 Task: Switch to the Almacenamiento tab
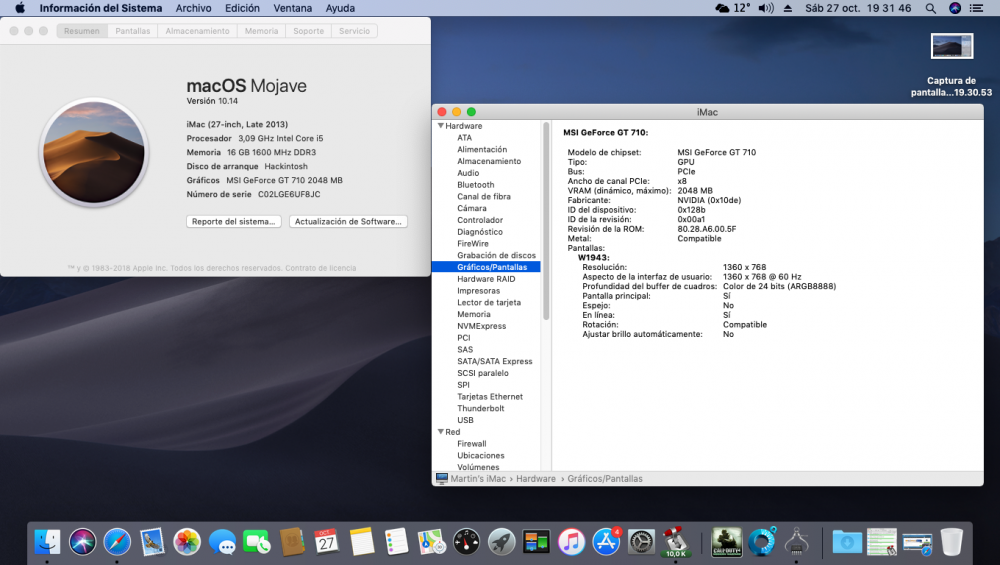coord(197,31)
